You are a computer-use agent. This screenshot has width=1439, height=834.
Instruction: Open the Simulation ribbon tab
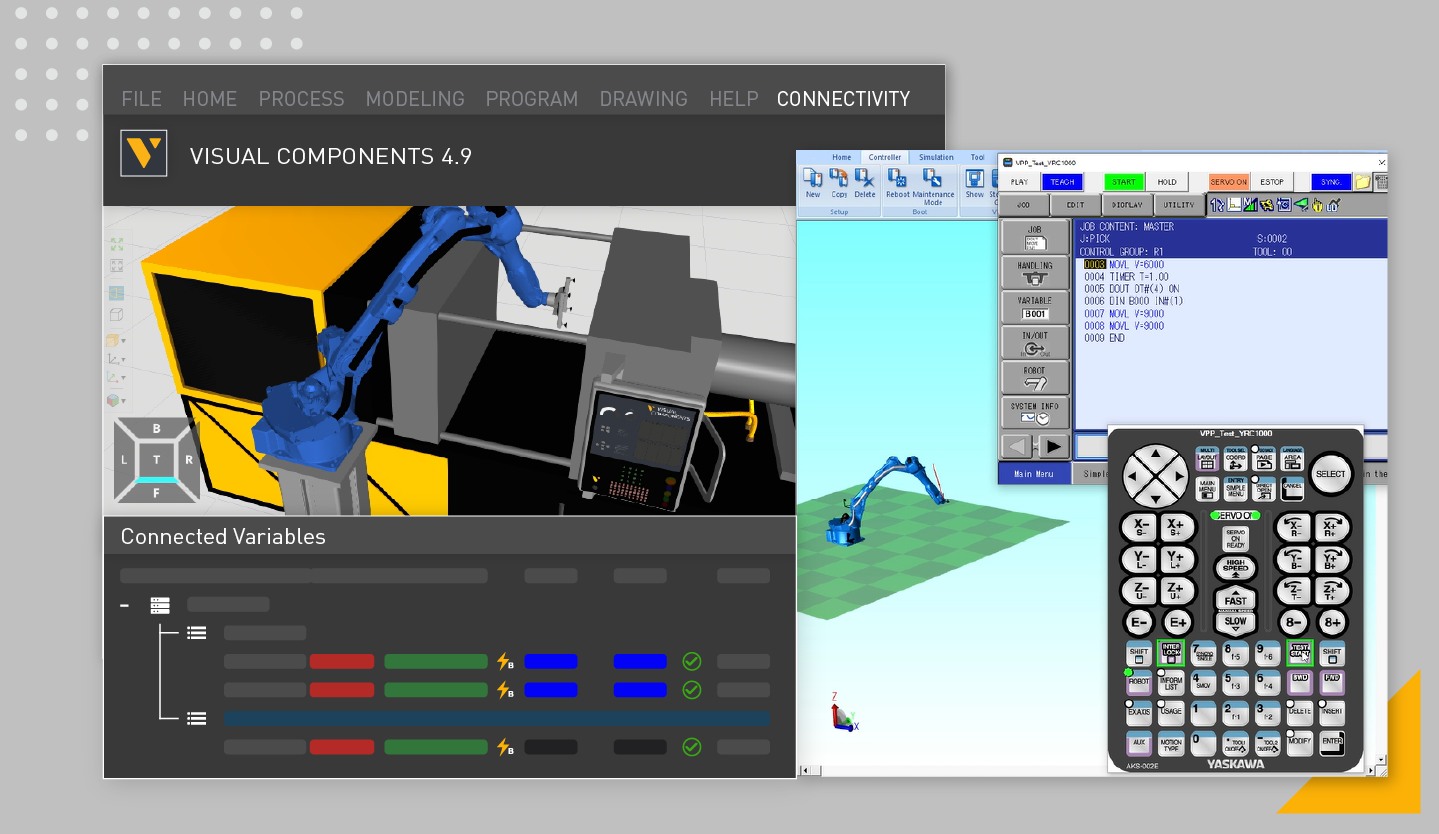(936, 157)
